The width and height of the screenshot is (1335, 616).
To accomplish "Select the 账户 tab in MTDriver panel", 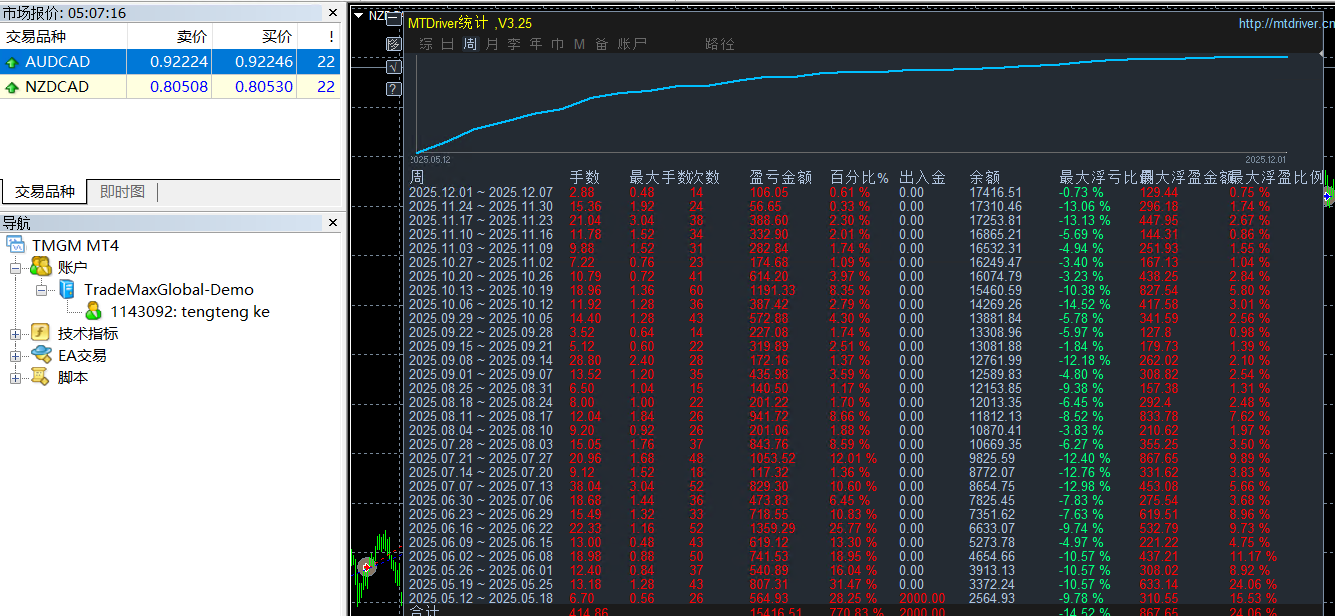I will [x=632, y=44].
